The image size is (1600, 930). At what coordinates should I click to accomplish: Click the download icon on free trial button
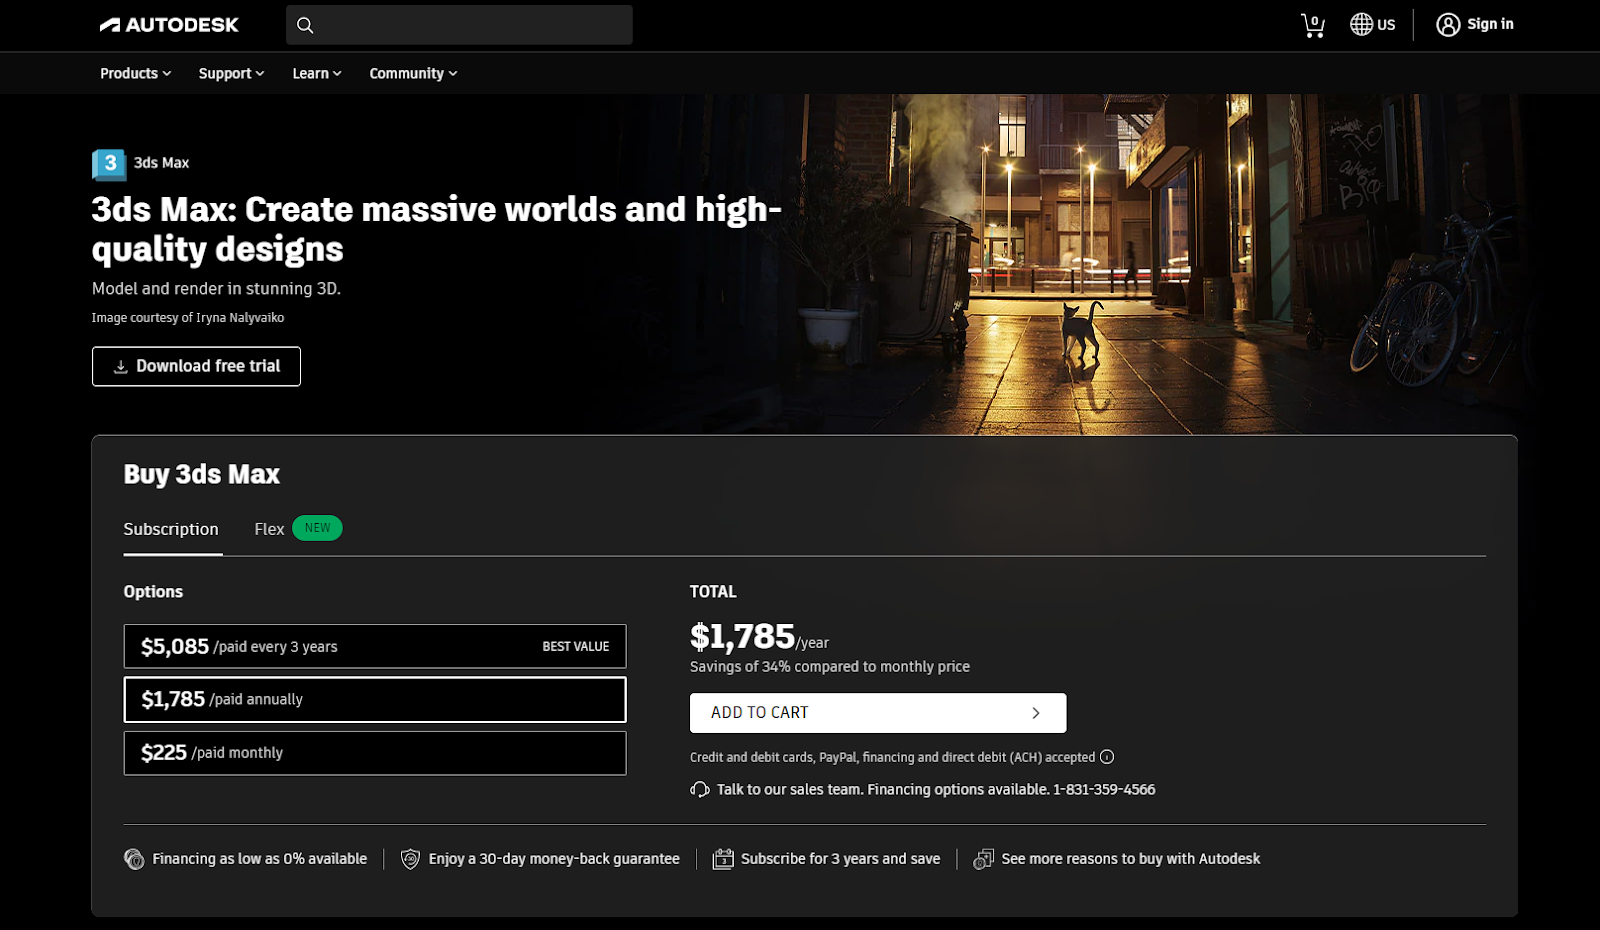[x=120, y=367]
